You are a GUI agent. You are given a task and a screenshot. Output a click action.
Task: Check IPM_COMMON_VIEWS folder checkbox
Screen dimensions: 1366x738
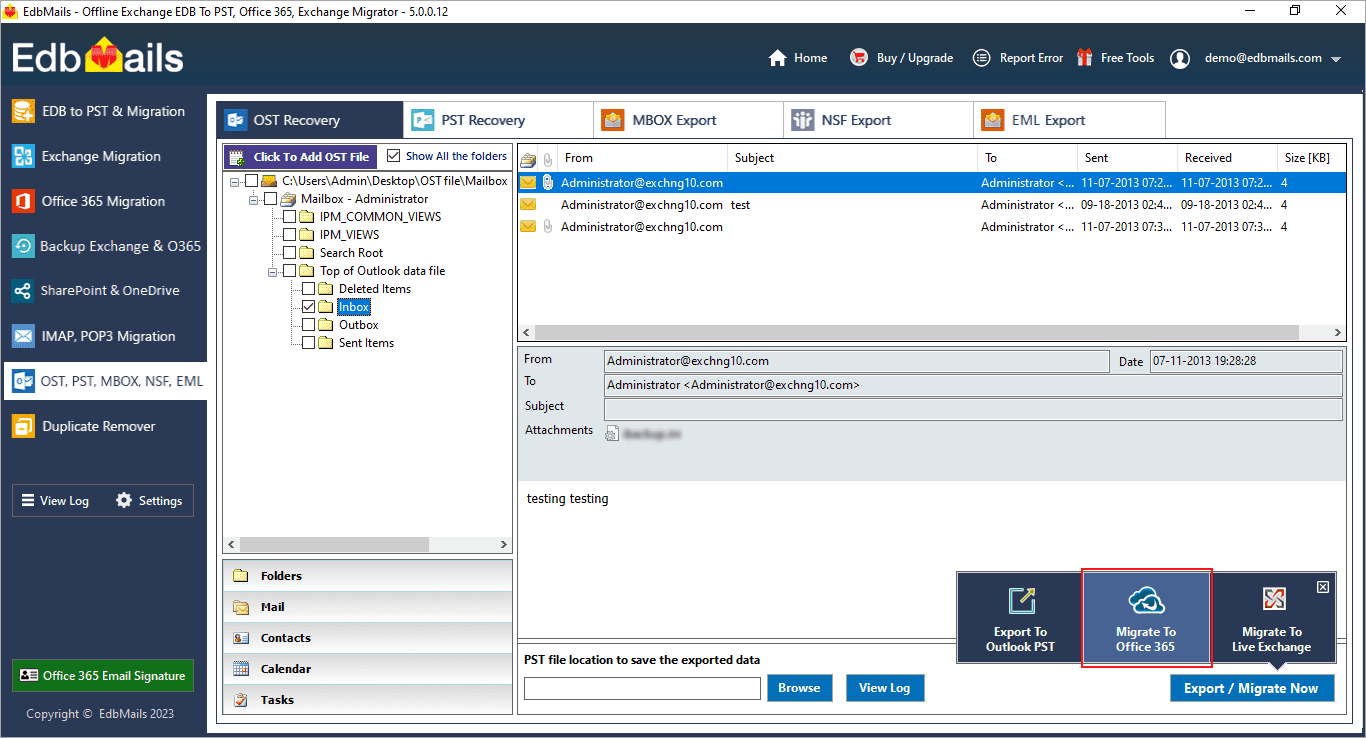tap(289, 217)
